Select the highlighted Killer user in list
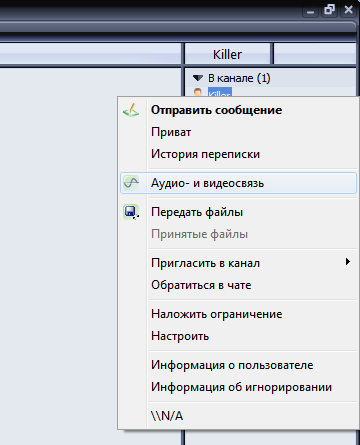 tap(220, 92)
